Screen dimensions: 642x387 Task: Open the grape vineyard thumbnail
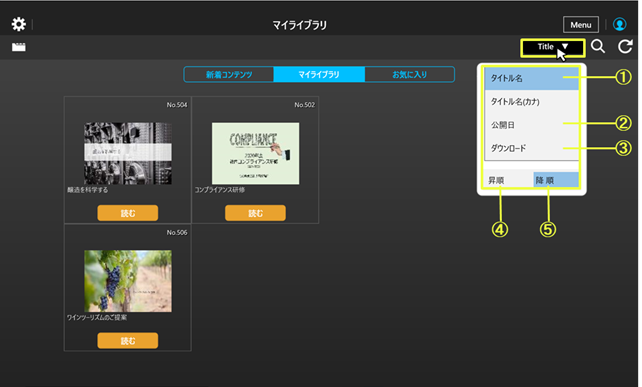[x=128, y=281]
